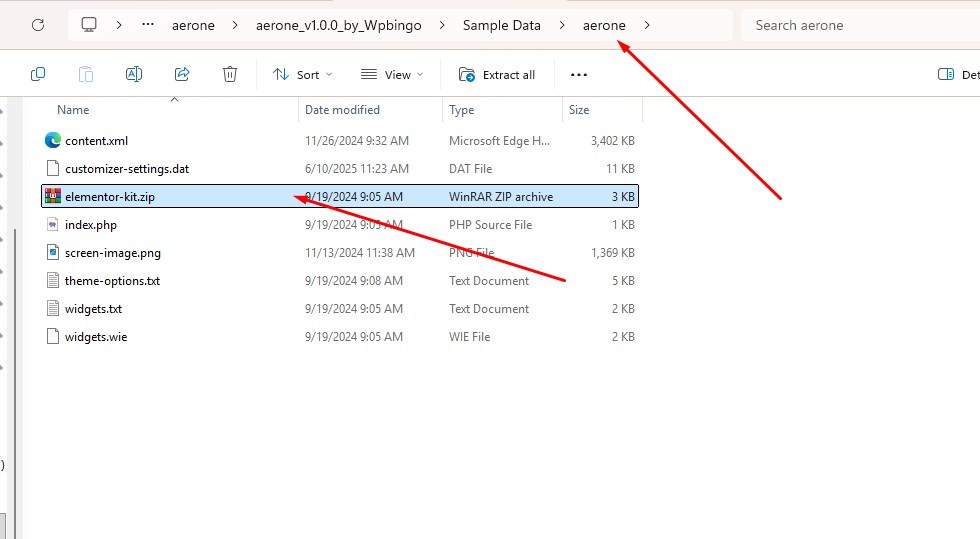
Task: Click the Refresh icon in the address bar
Action: (x=38, y=25)
